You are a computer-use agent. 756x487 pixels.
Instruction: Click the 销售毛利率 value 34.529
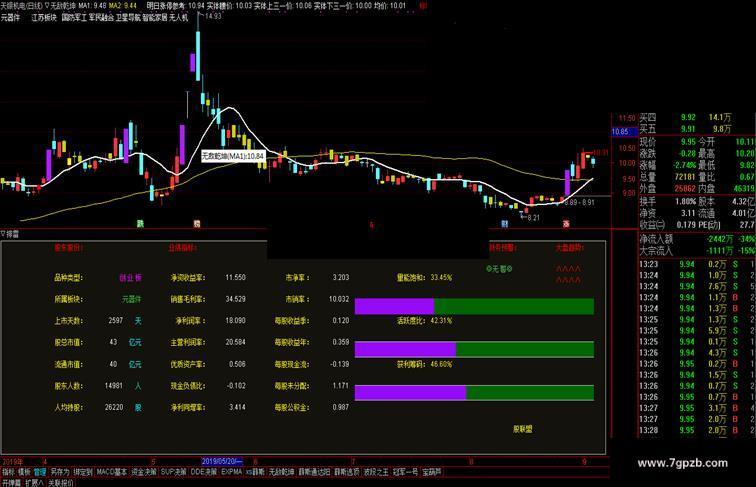235,299
